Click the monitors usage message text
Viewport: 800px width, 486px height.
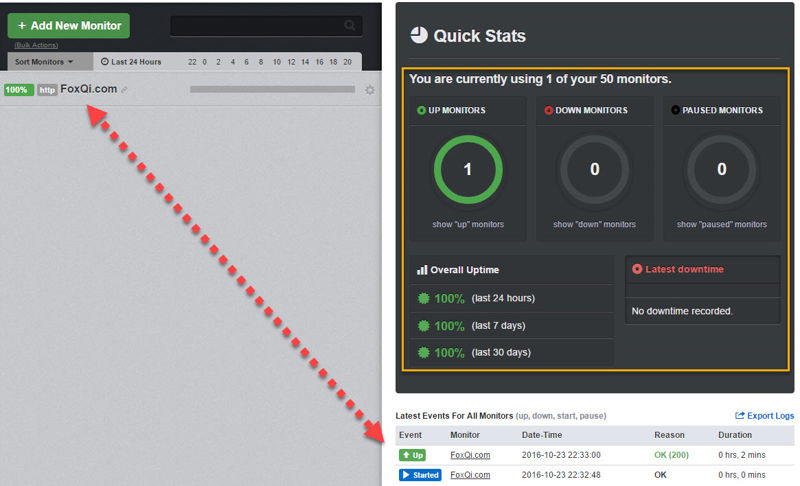540,79
